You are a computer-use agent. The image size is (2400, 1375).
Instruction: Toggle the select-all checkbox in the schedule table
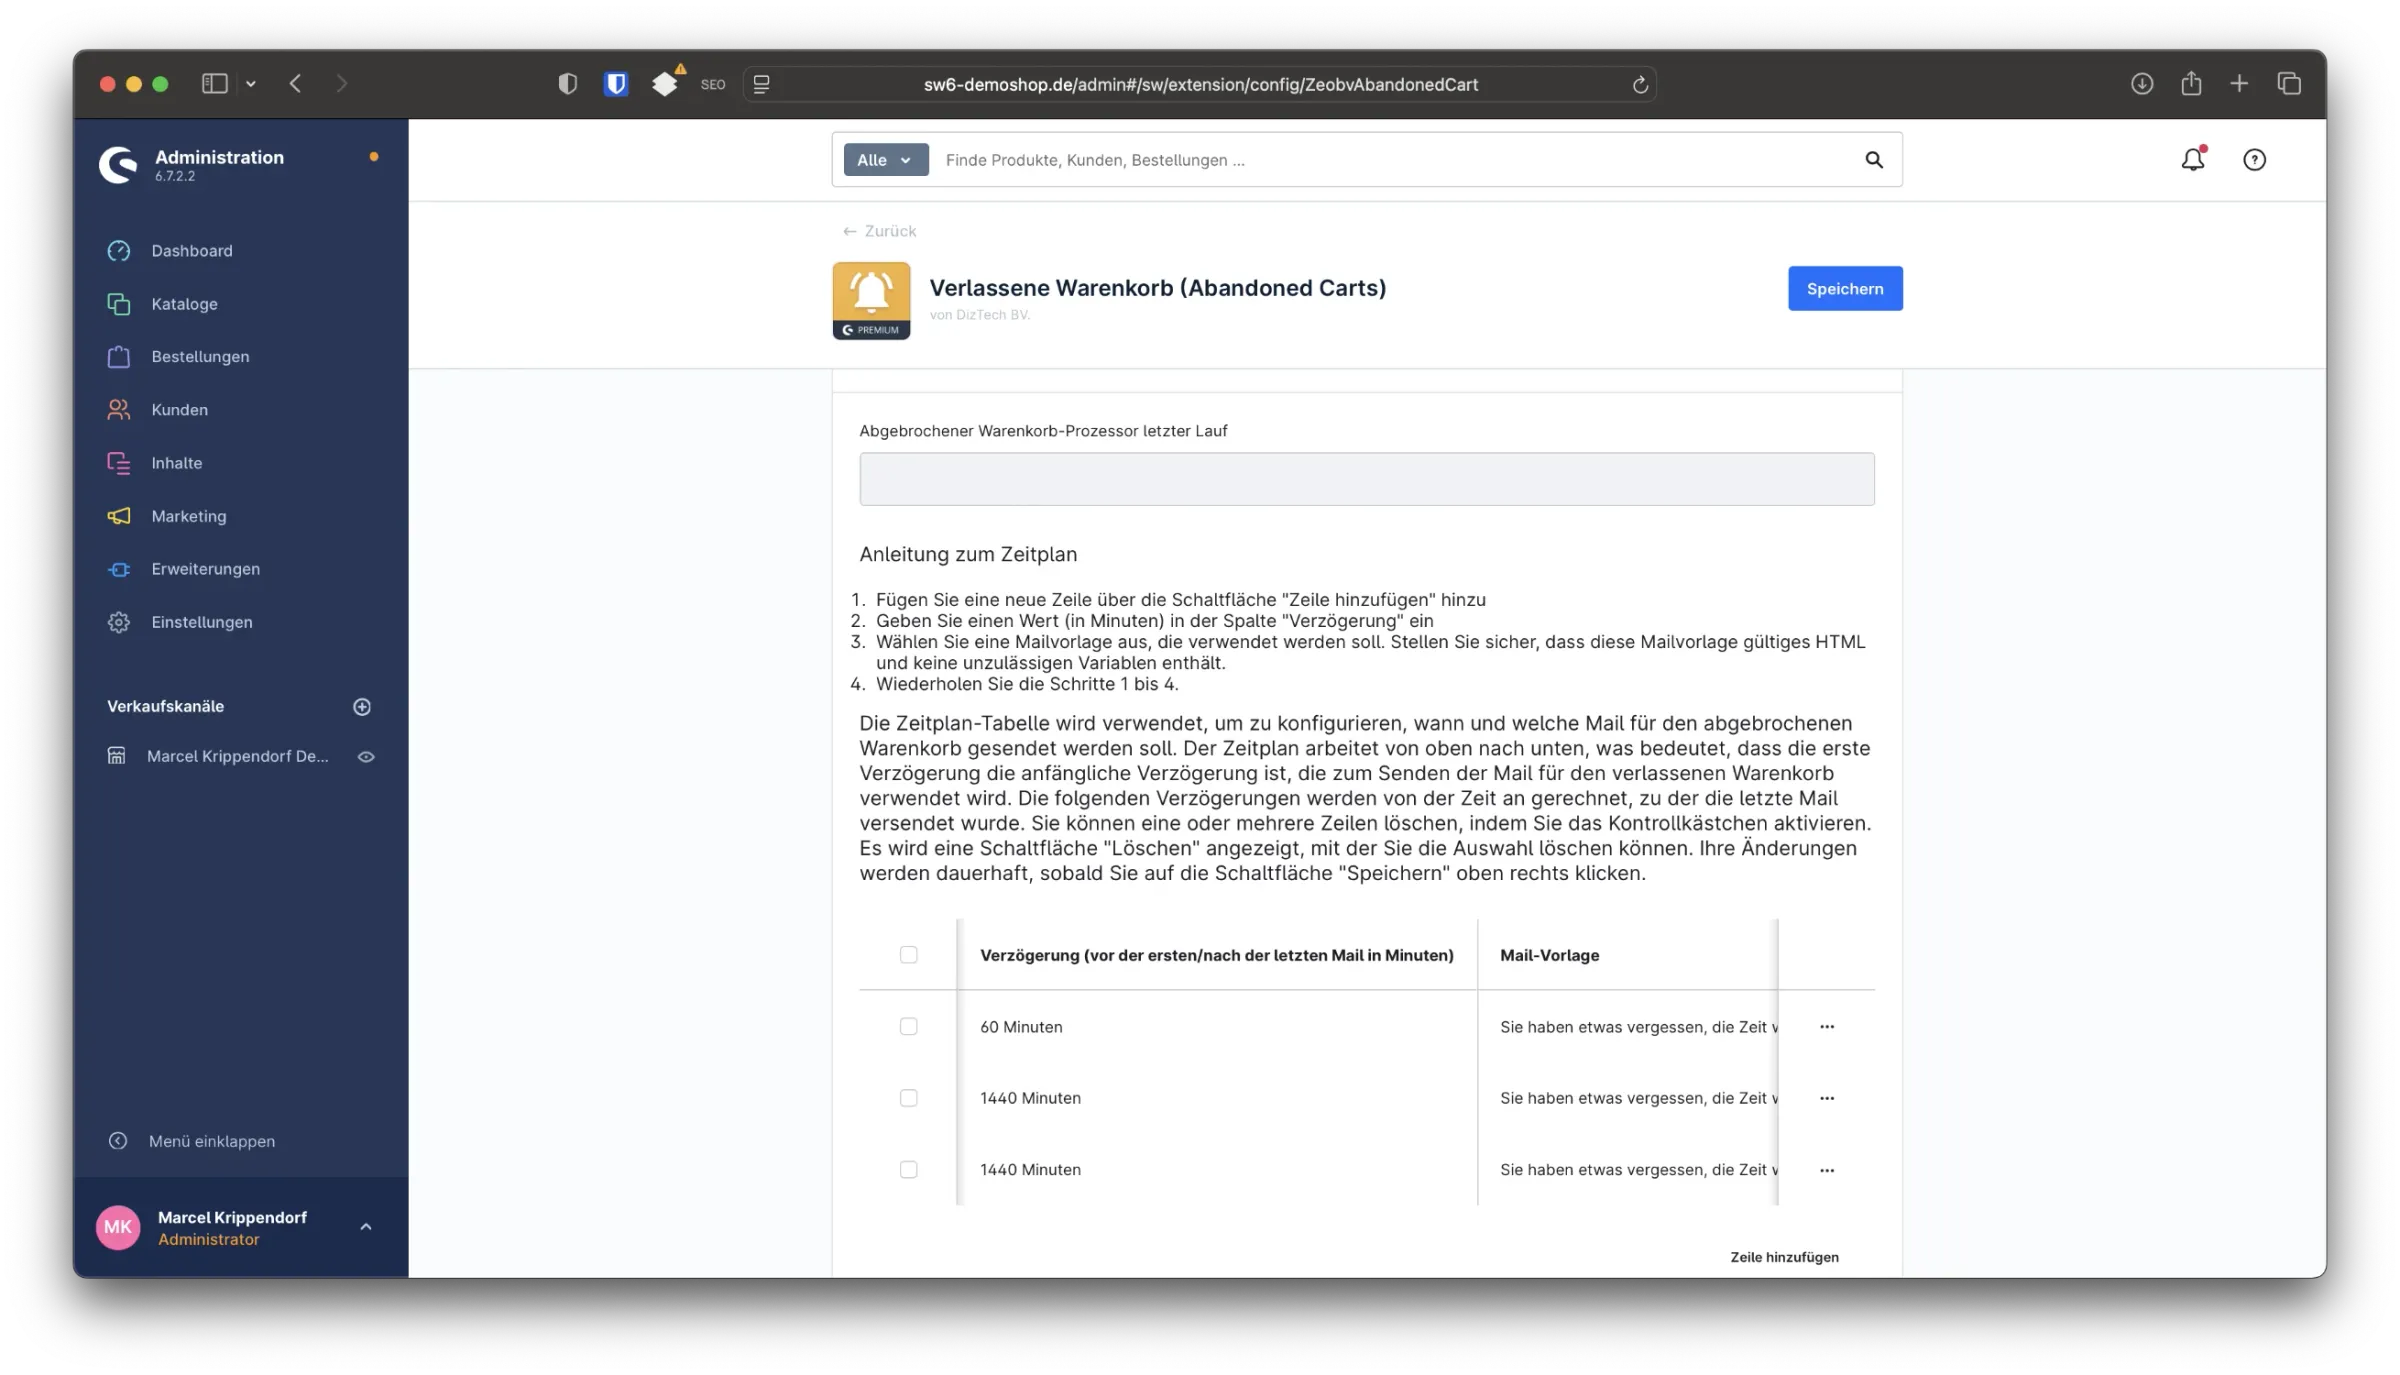click(x=909, y=955)
